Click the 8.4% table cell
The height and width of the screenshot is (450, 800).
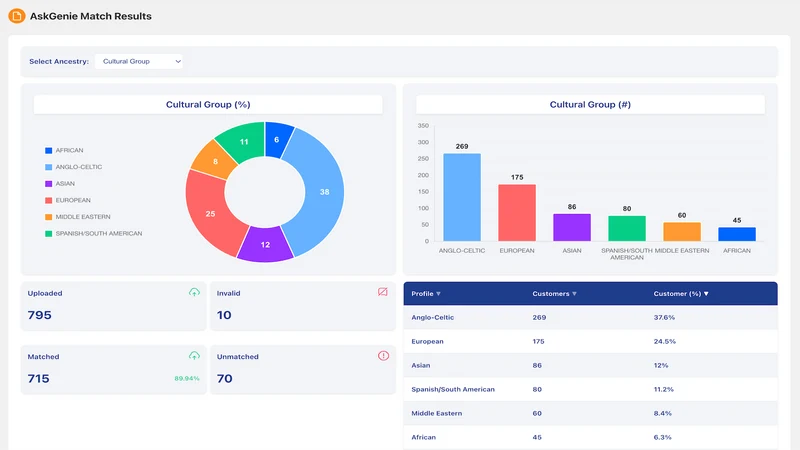click(x=663, y=413)
